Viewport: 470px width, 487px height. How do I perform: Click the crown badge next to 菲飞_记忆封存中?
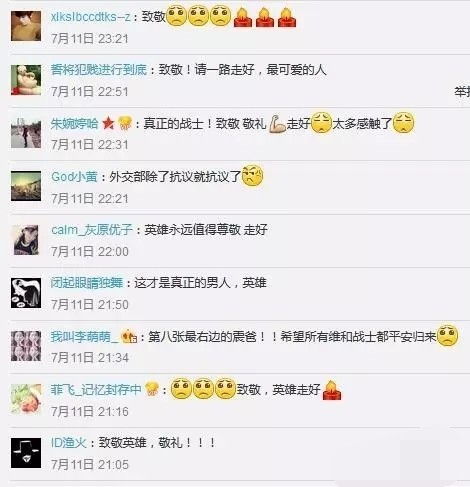[151, 389]
